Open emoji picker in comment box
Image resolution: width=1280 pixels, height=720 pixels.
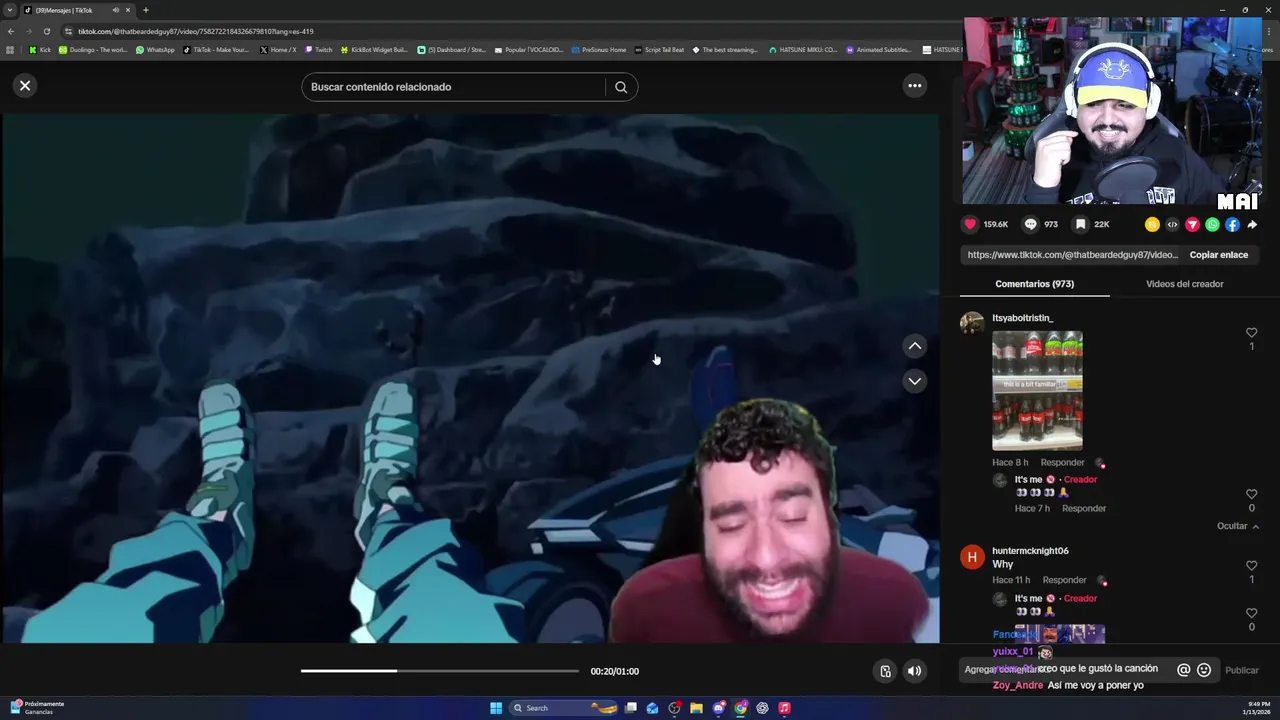click(1204, 670)
